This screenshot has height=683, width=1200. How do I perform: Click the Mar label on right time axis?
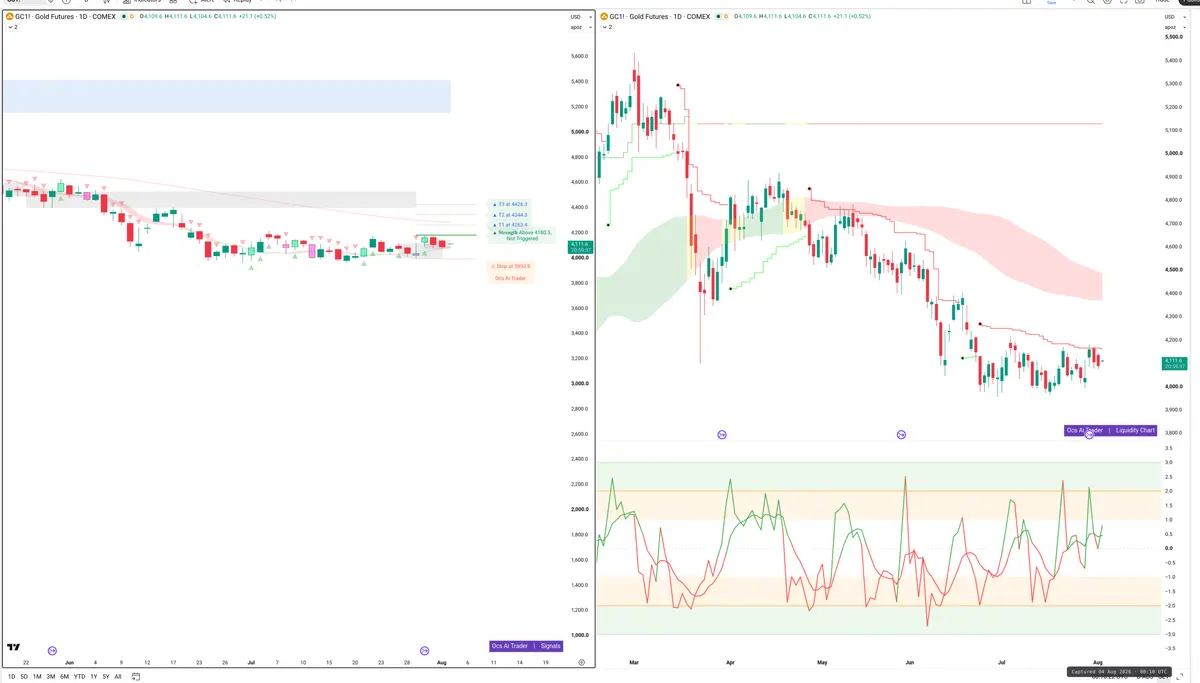[x=633, y=662]
